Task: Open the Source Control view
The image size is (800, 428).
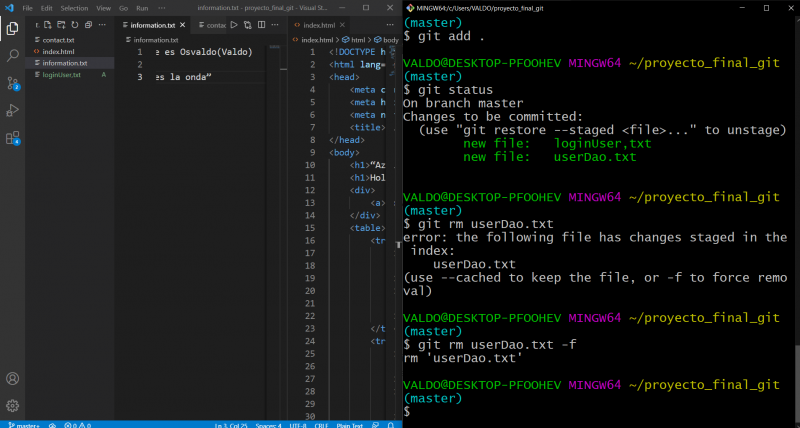Action: coord(12,83)
